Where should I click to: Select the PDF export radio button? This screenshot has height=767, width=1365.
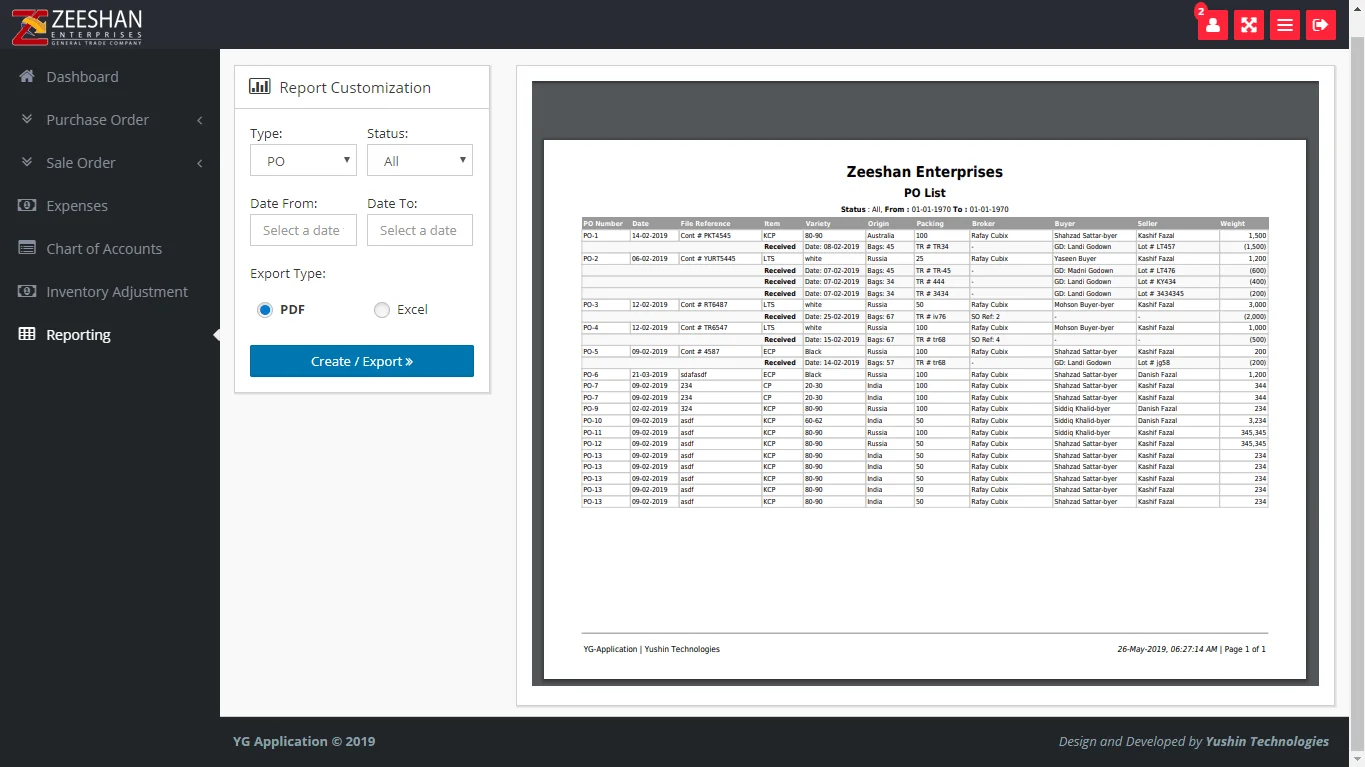[265, 310]
